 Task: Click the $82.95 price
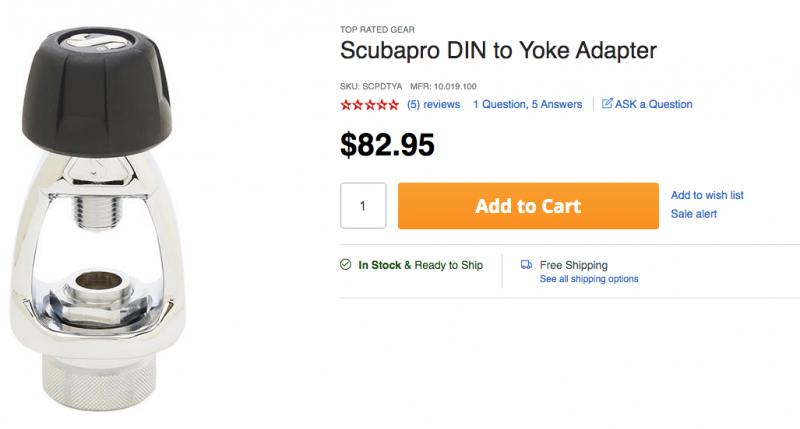(387, 145)
